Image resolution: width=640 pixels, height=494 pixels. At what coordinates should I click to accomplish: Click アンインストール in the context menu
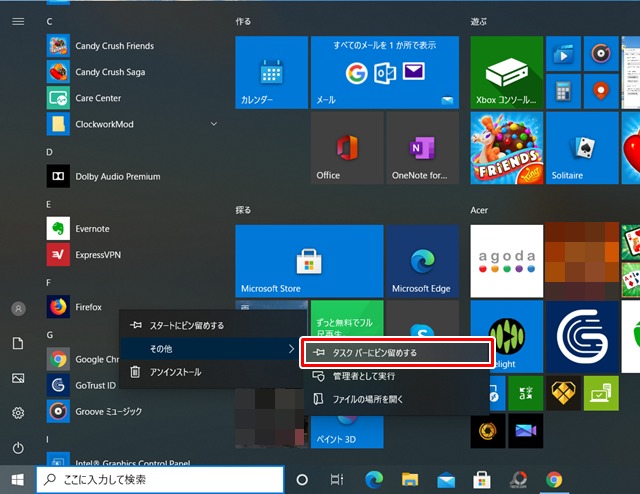point(174,372)
